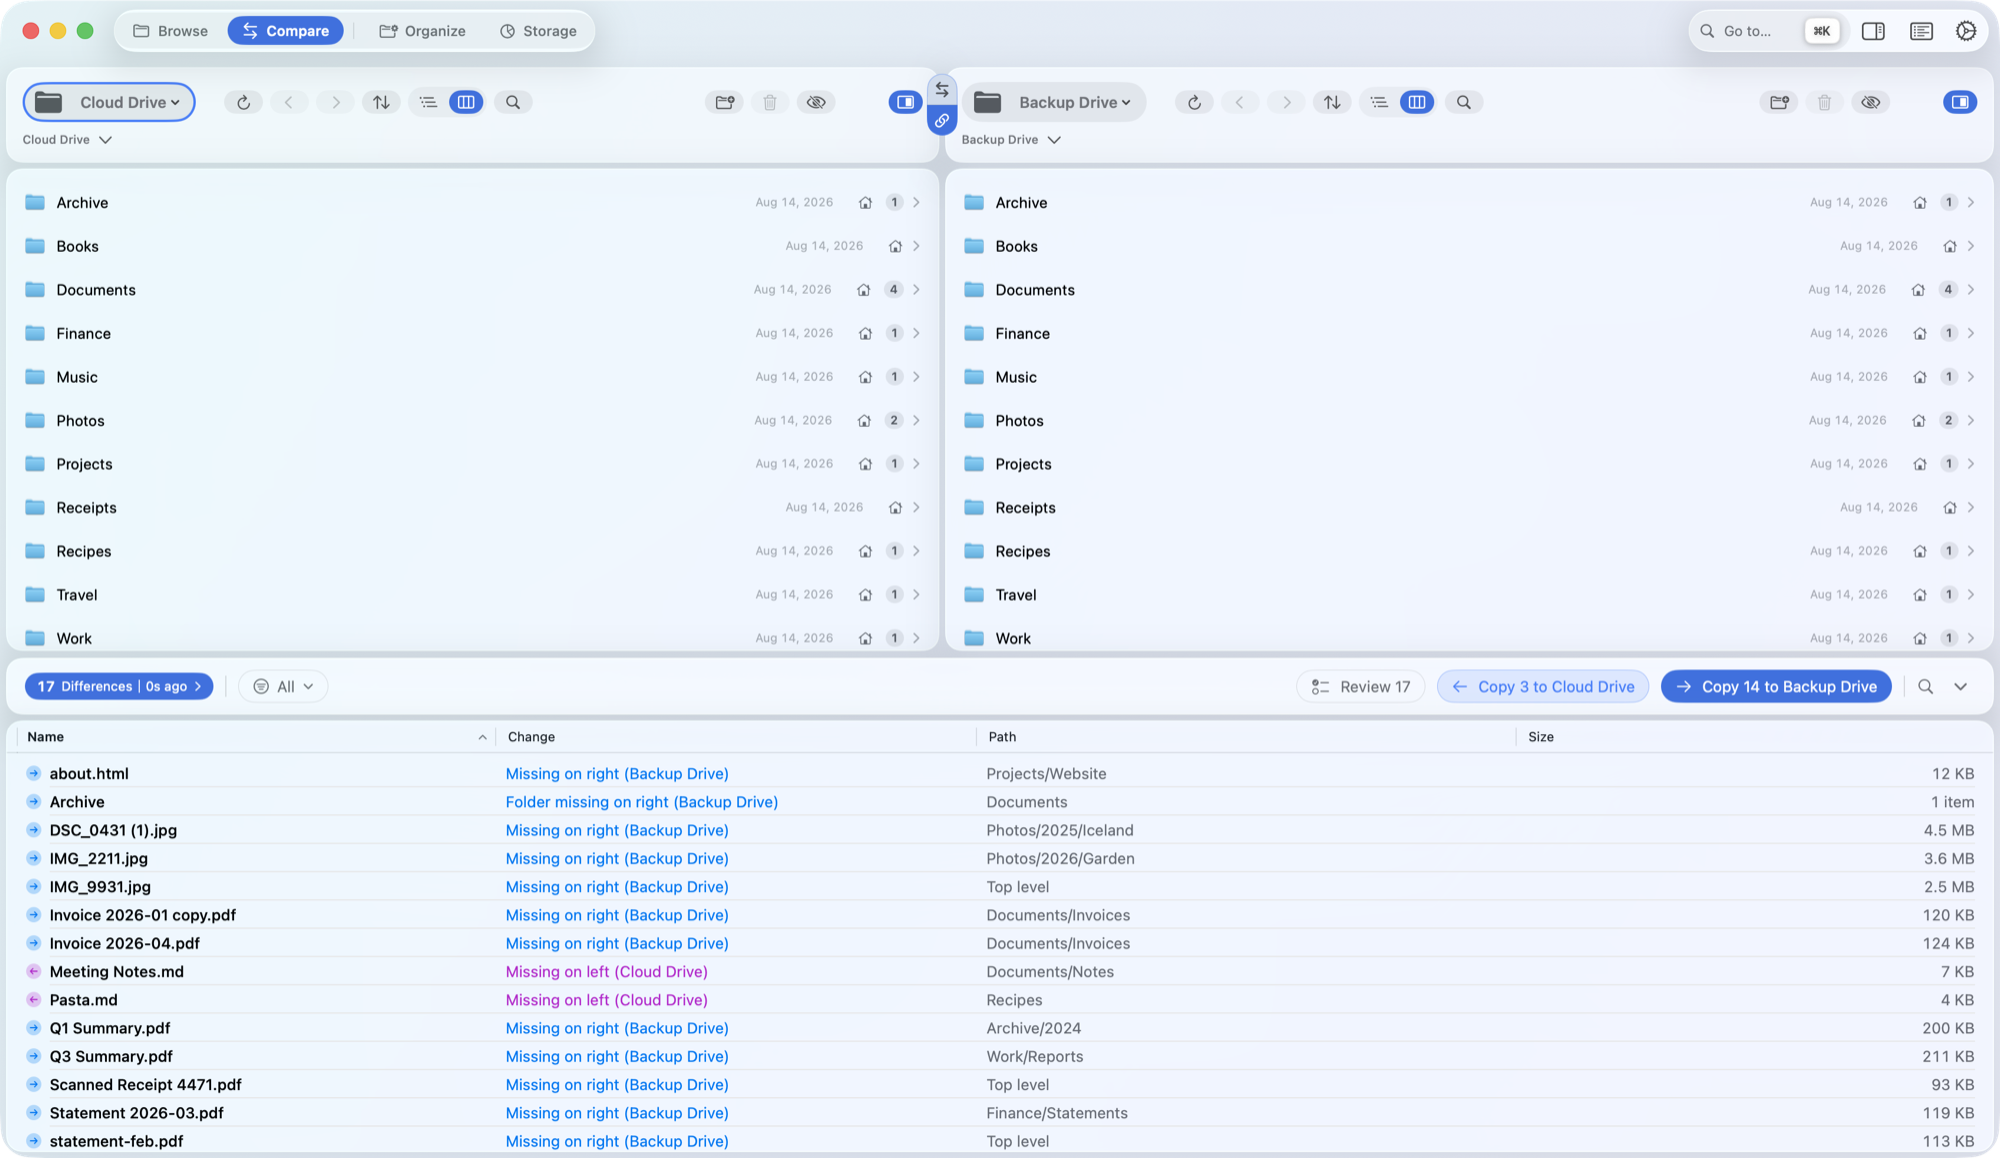Toggle the activity log panel icon
Viewport: 2000px width, 1158px height.
click(1921, 31)
